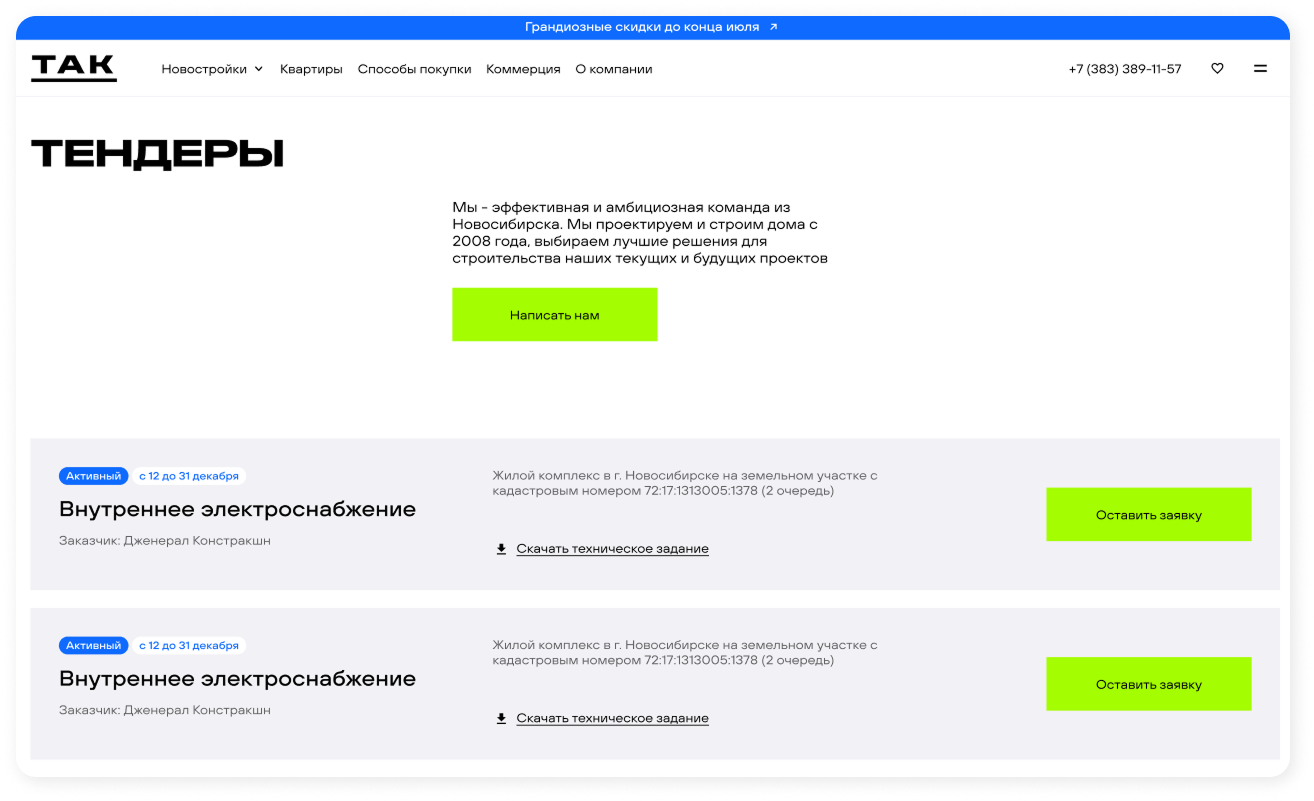
Task: Click Скачать техническое задание in second card
Action: click(612, 718)
